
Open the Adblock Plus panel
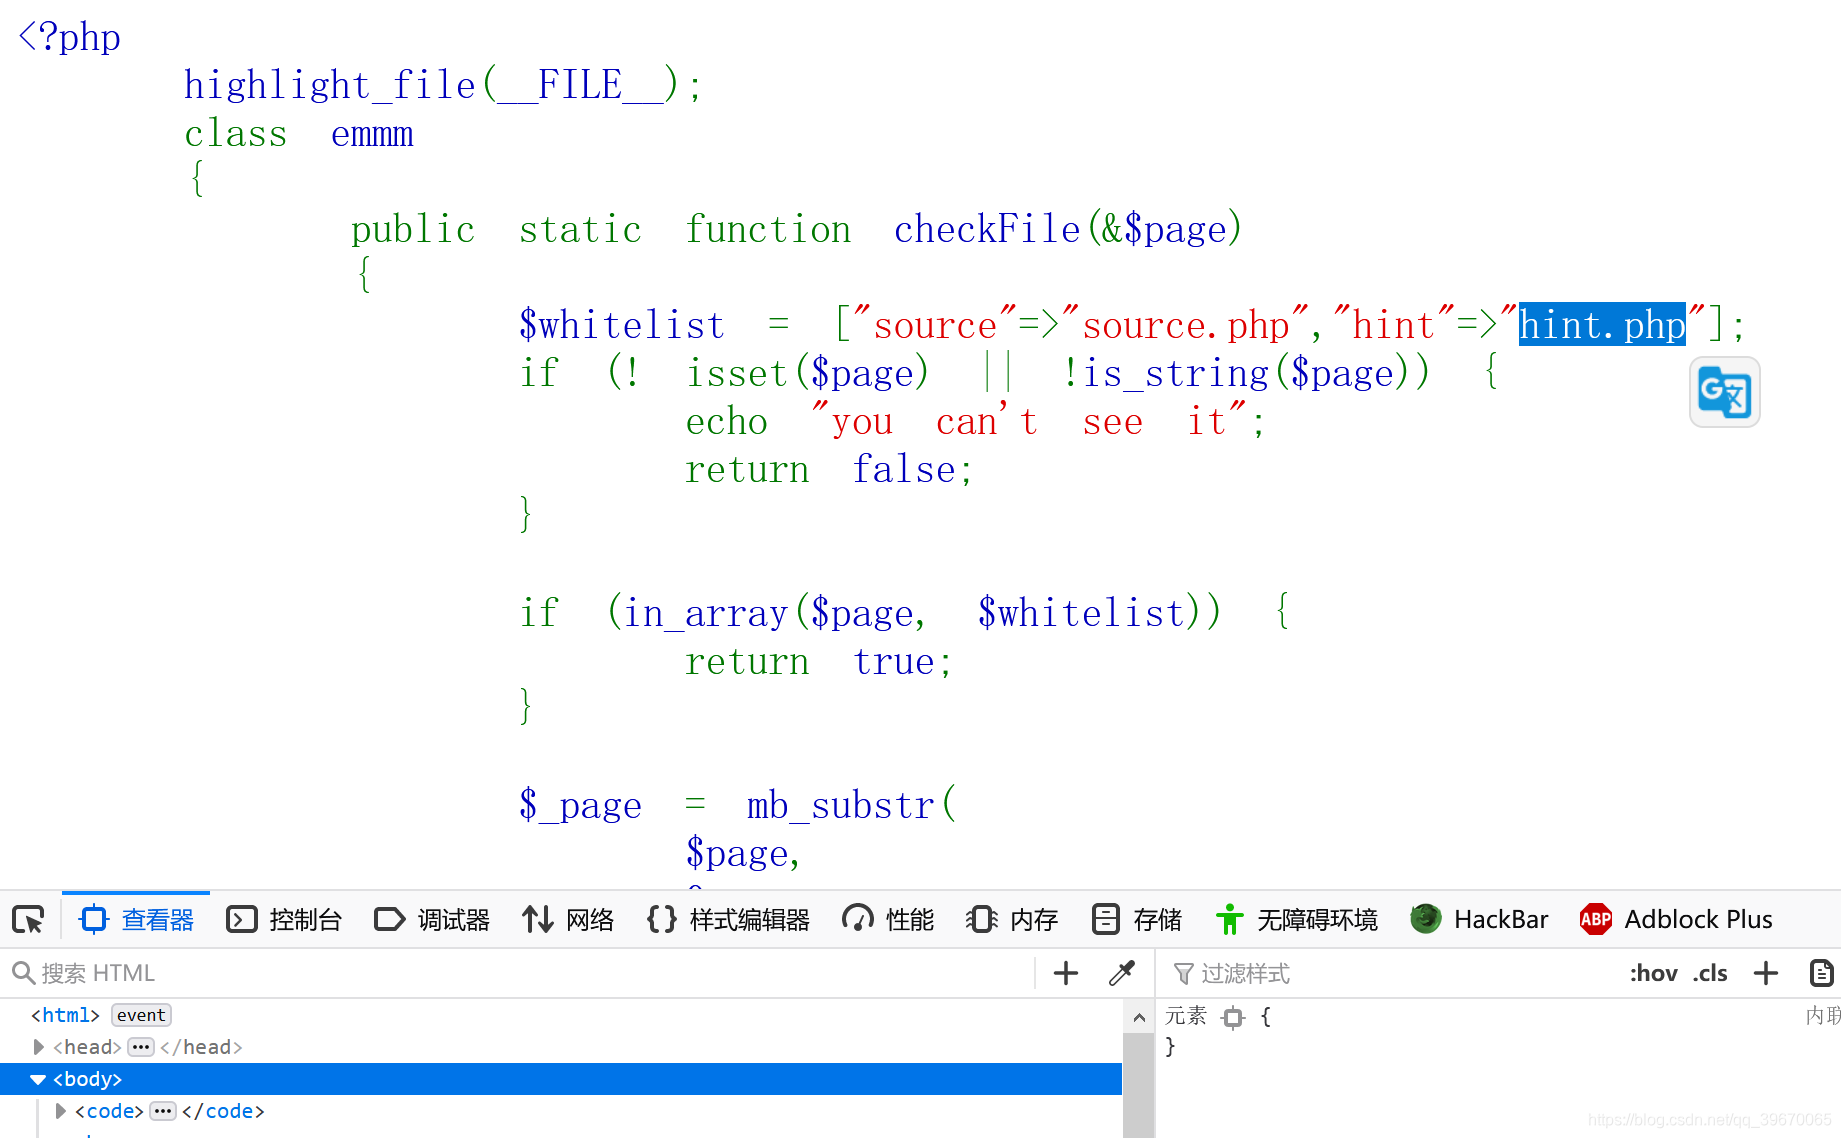[x=1676, y=919]
